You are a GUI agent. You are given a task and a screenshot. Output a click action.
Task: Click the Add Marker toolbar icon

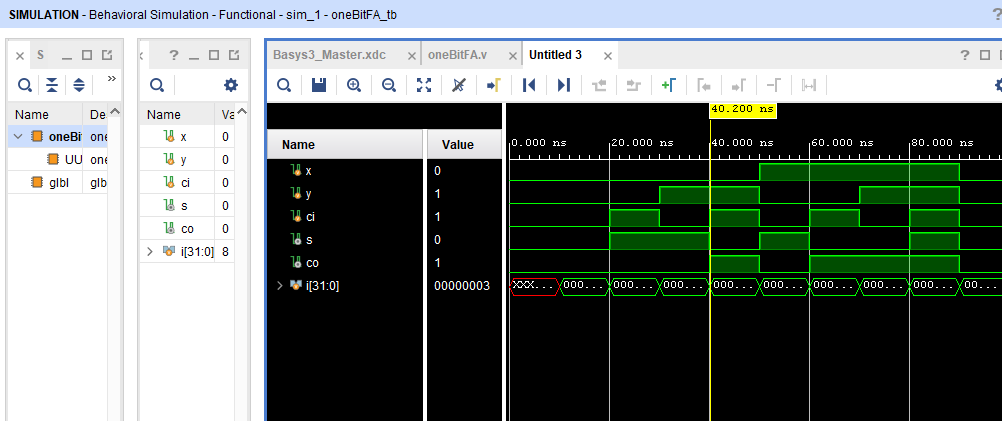[x=668, y=85]
